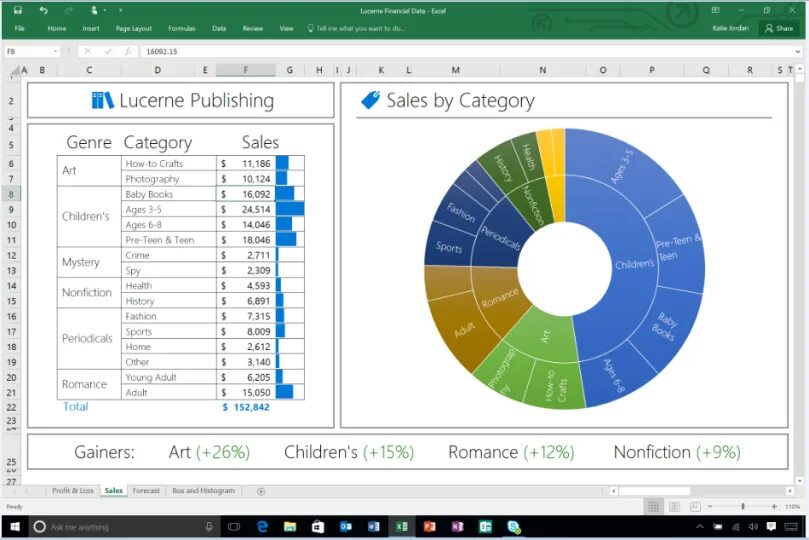Viewport: 809px width, 540px height.
Task: Switch to the Formulas tab
Action: click(182, 28)
